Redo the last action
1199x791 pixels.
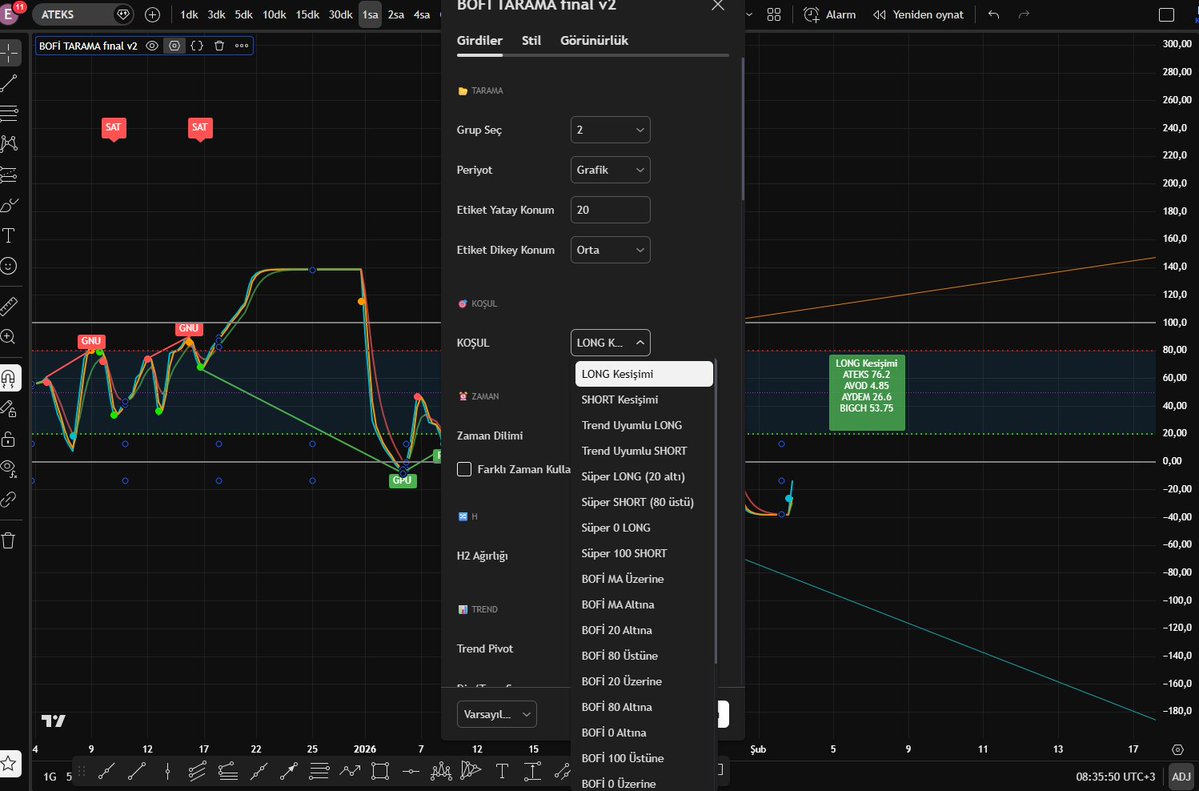1024,15
